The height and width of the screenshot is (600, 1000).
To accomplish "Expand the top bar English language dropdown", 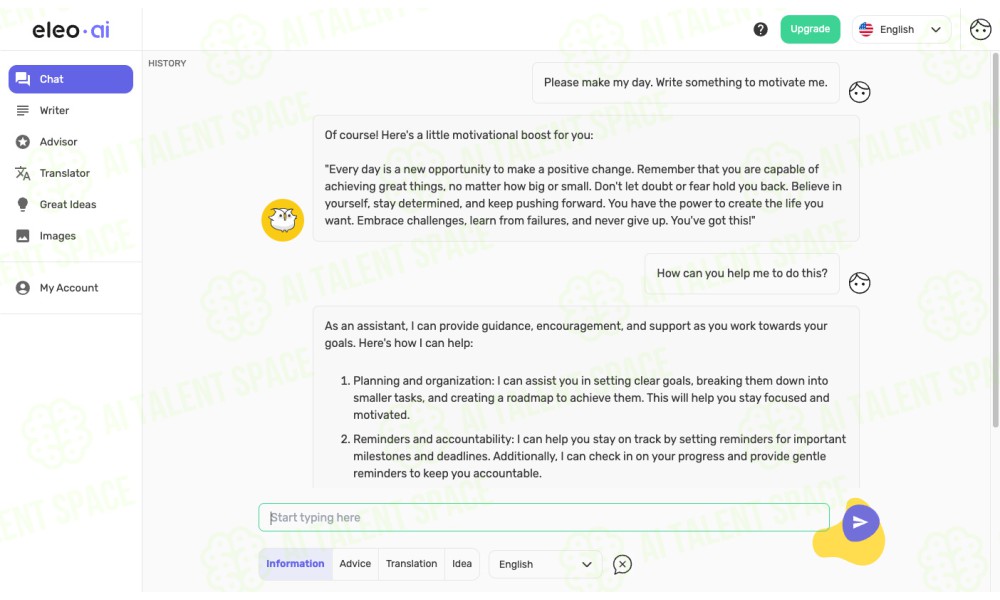I will point(901,29).
